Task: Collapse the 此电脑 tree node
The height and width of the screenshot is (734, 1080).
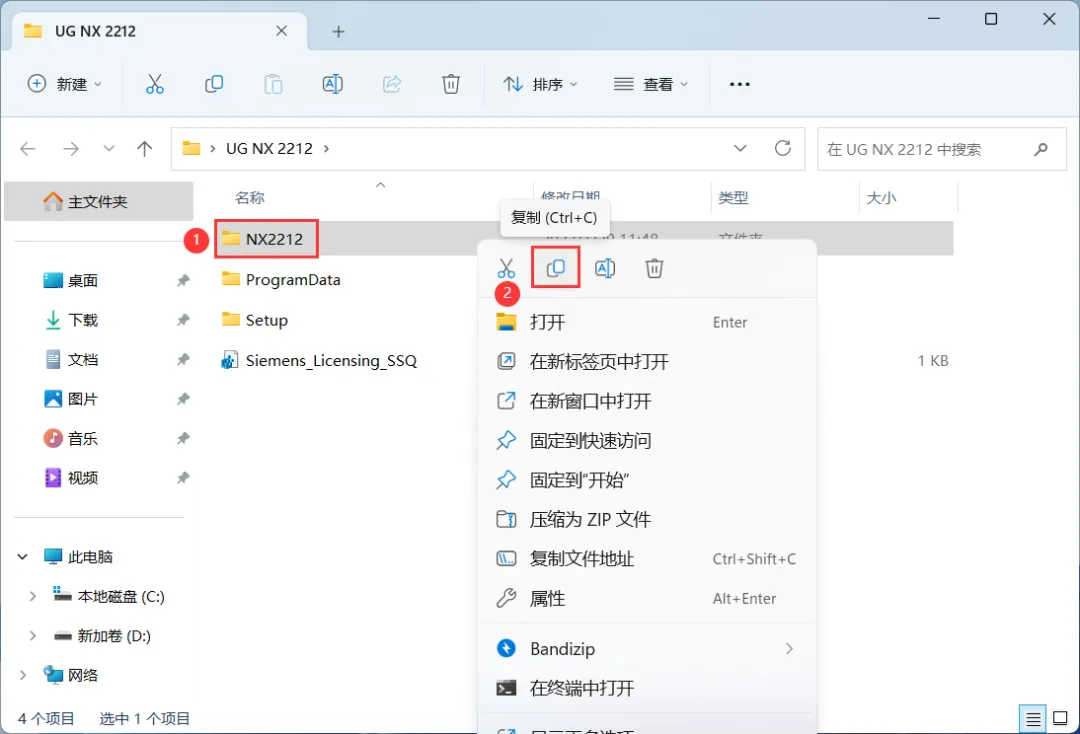Action: (23, 556)
